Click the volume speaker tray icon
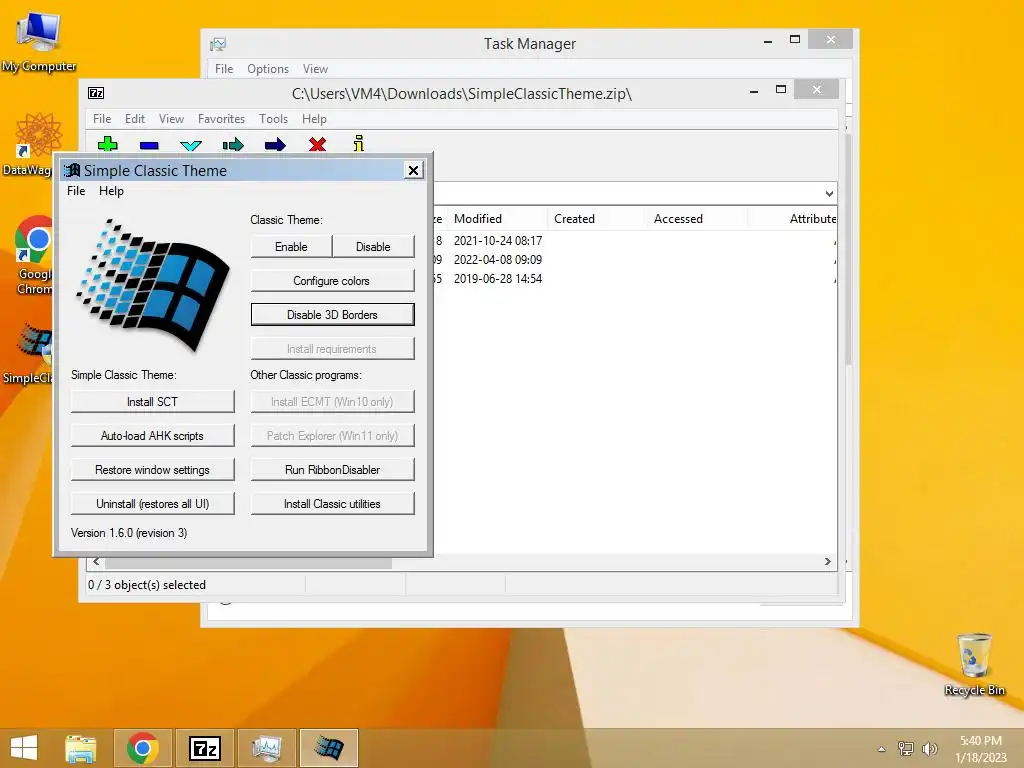The width and height of the screenshot is (1024, 768). [929, 748]
